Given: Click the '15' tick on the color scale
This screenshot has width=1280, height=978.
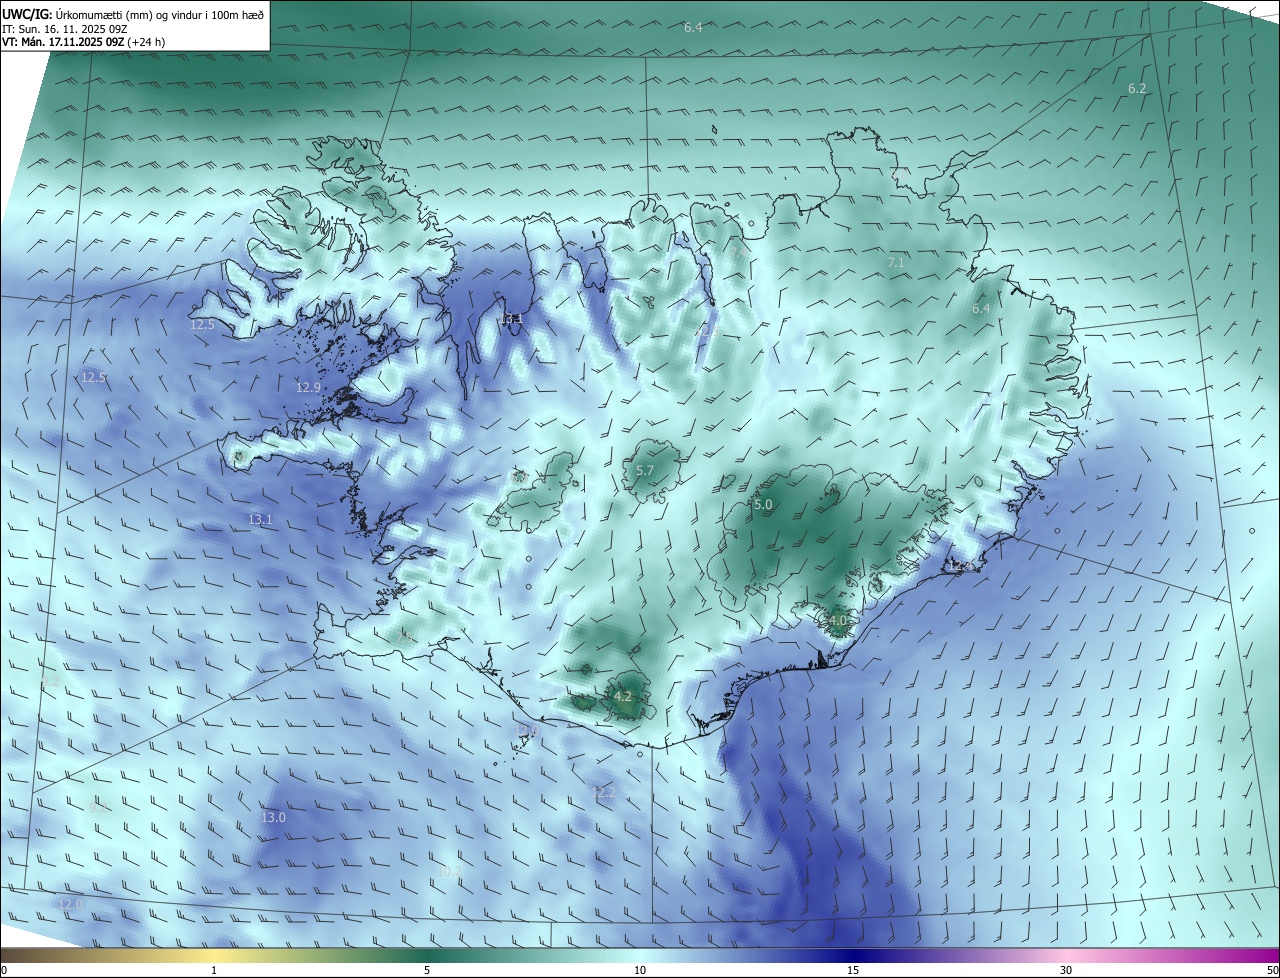Looking at the screenshot, I should [x=853, y=970].
